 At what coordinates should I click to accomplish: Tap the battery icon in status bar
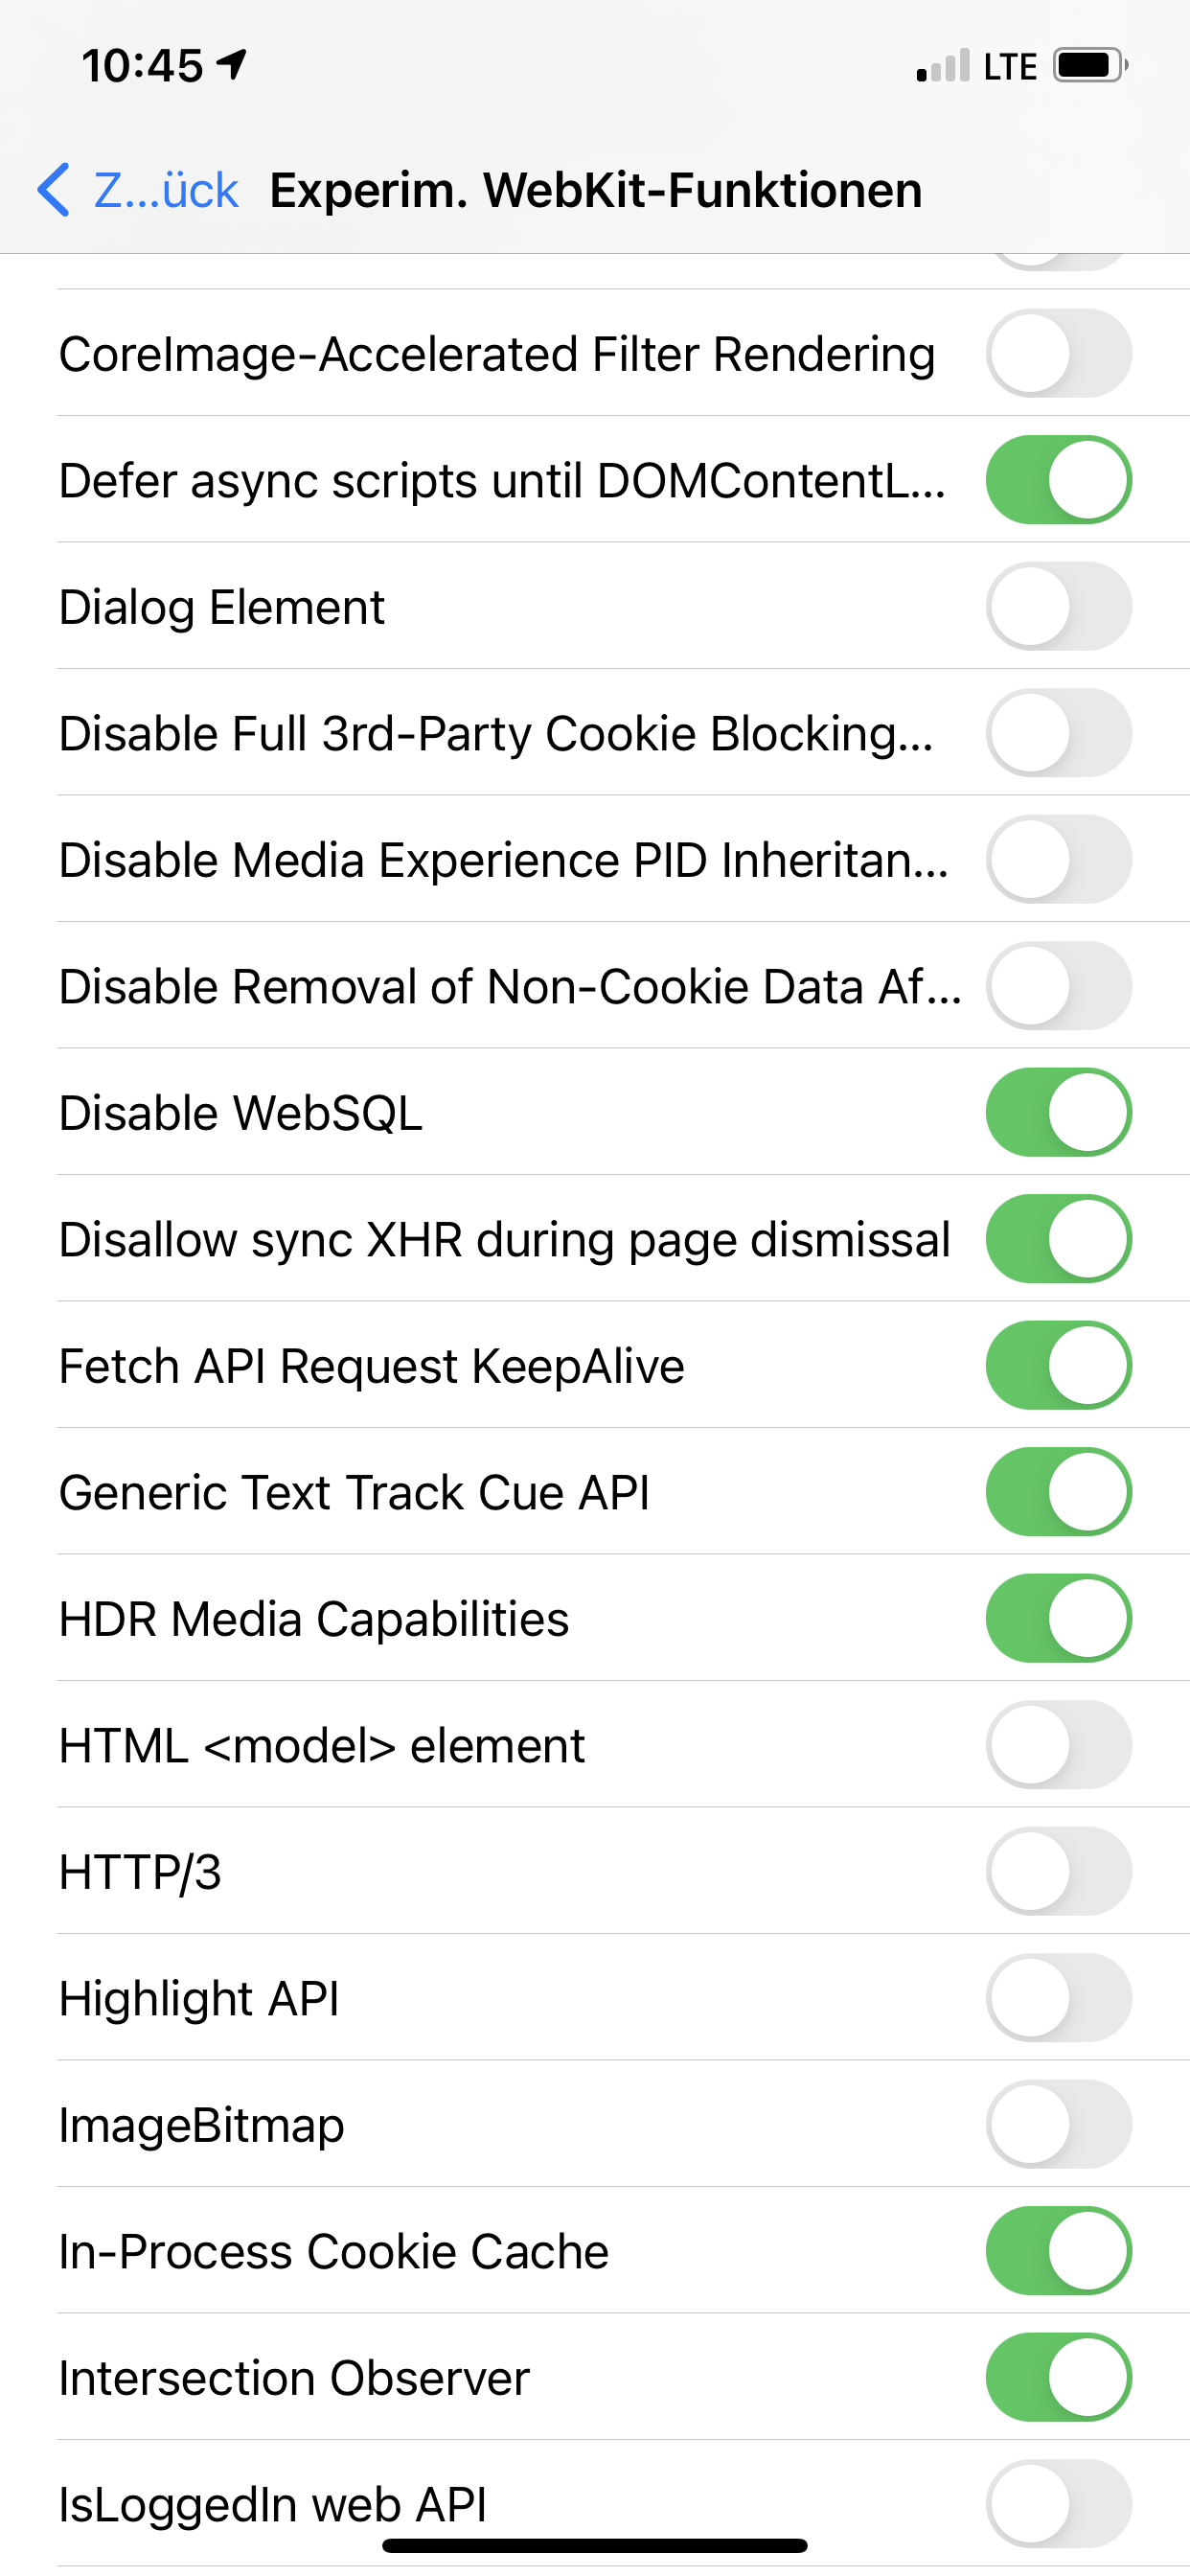1090,66
